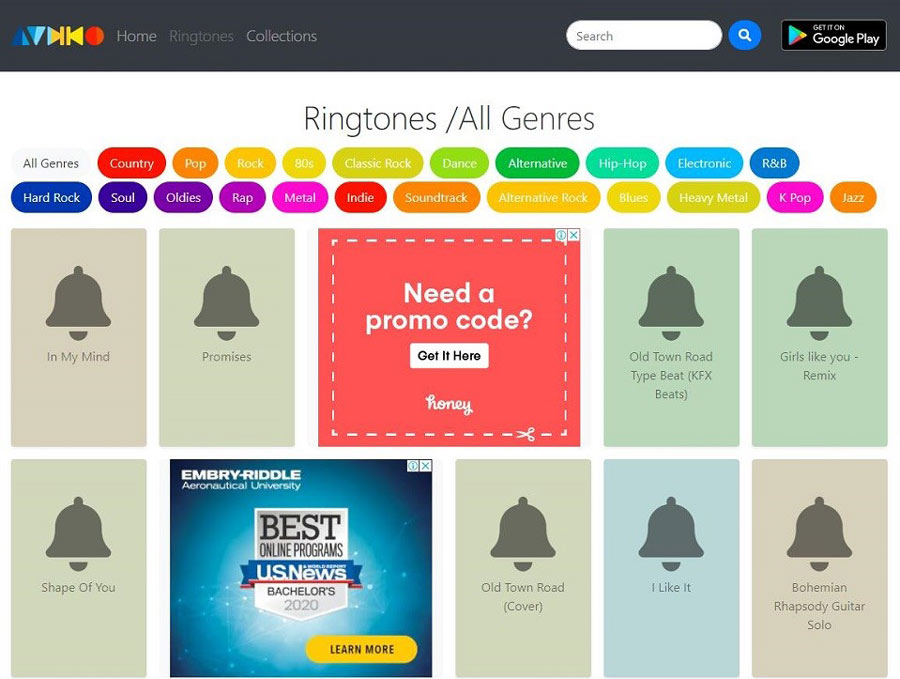Click the bell icon for I Like It

click(671, 534)
